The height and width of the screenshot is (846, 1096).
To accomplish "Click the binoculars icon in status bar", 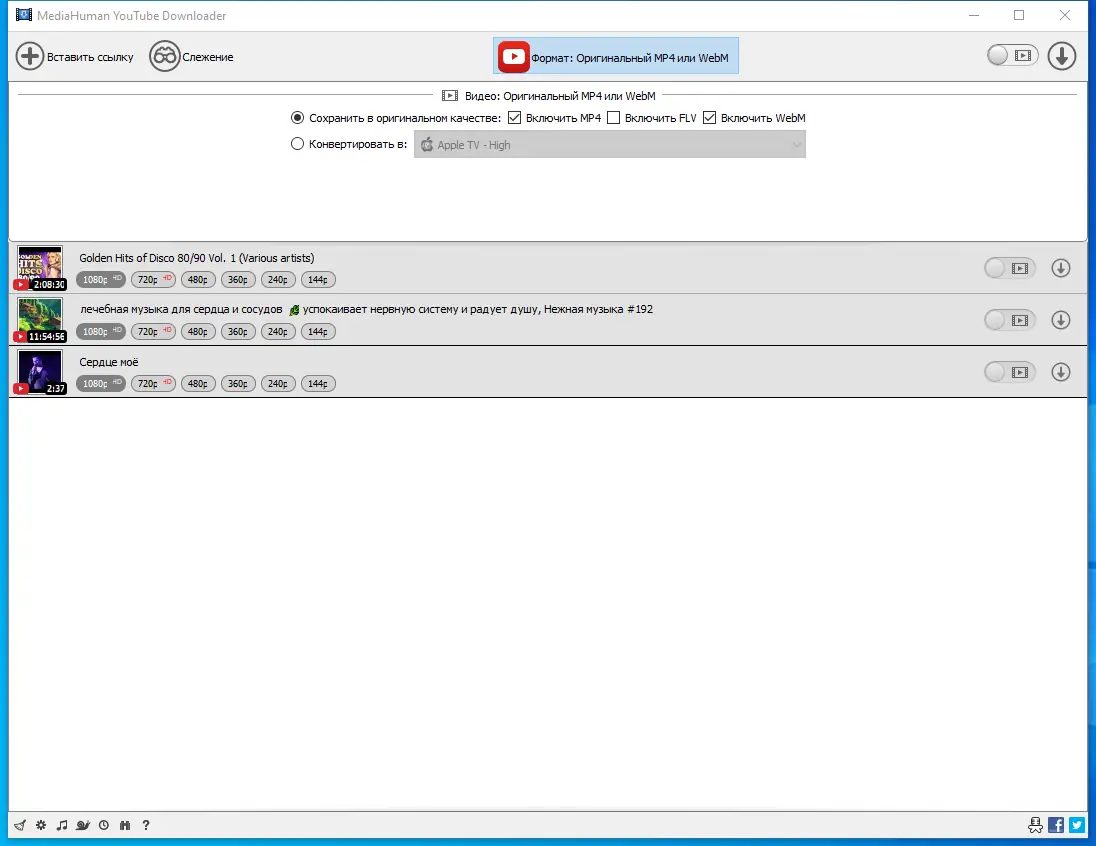I will [125, 825].
